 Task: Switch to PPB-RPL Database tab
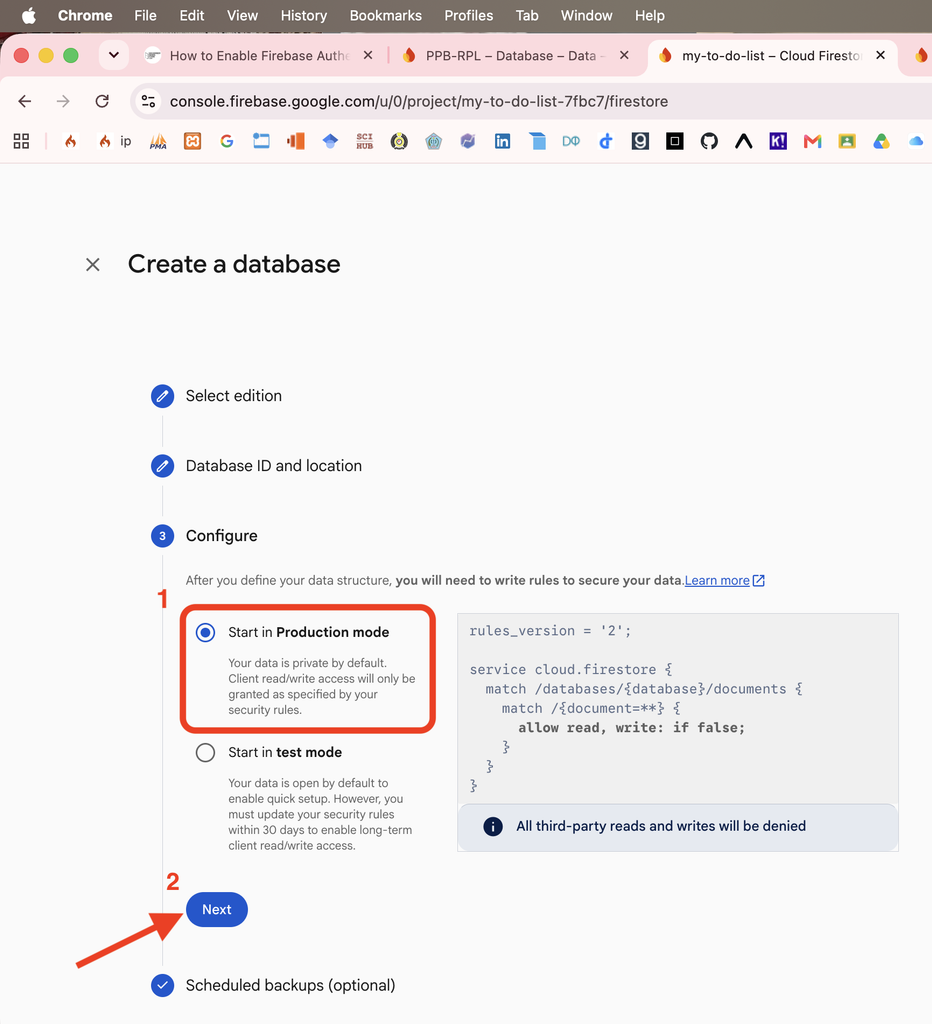511,56
